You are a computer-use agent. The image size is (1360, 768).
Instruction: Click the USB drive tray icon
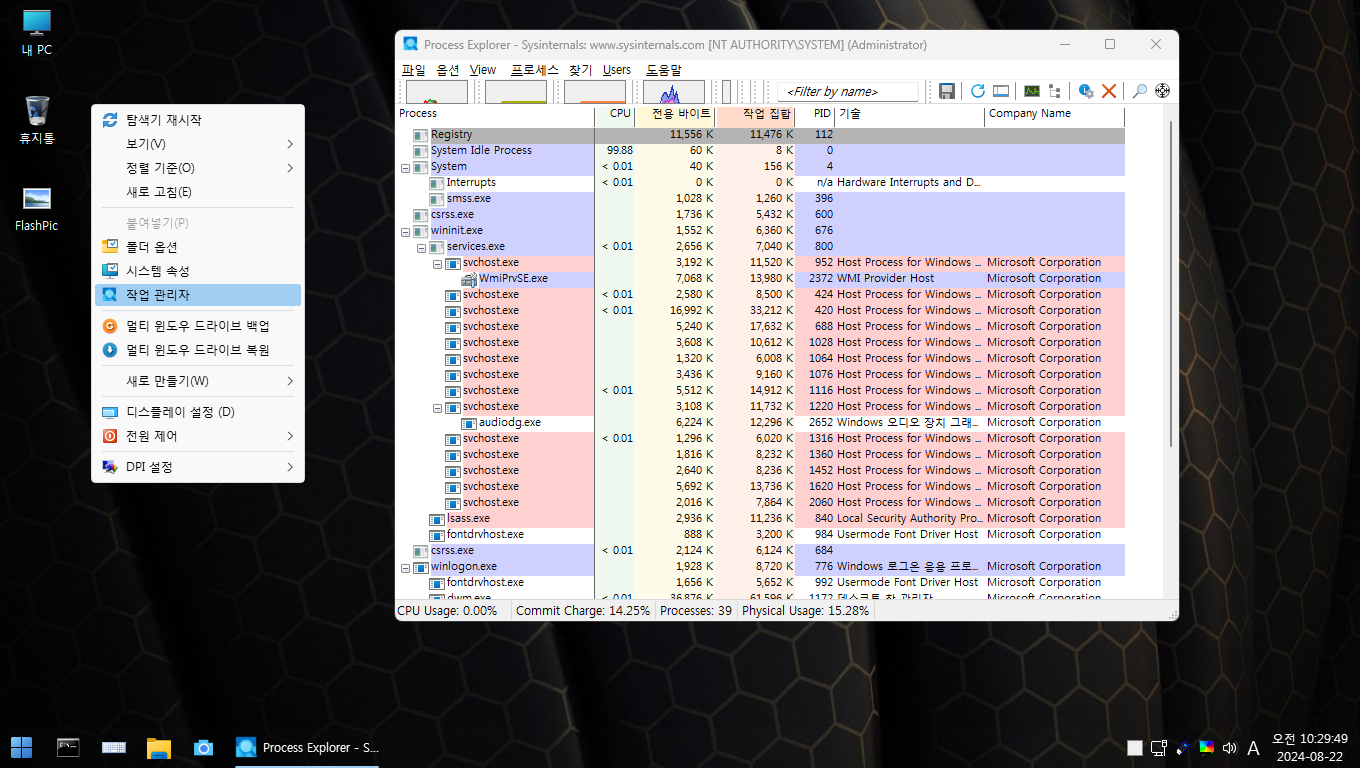[1182, 747]
